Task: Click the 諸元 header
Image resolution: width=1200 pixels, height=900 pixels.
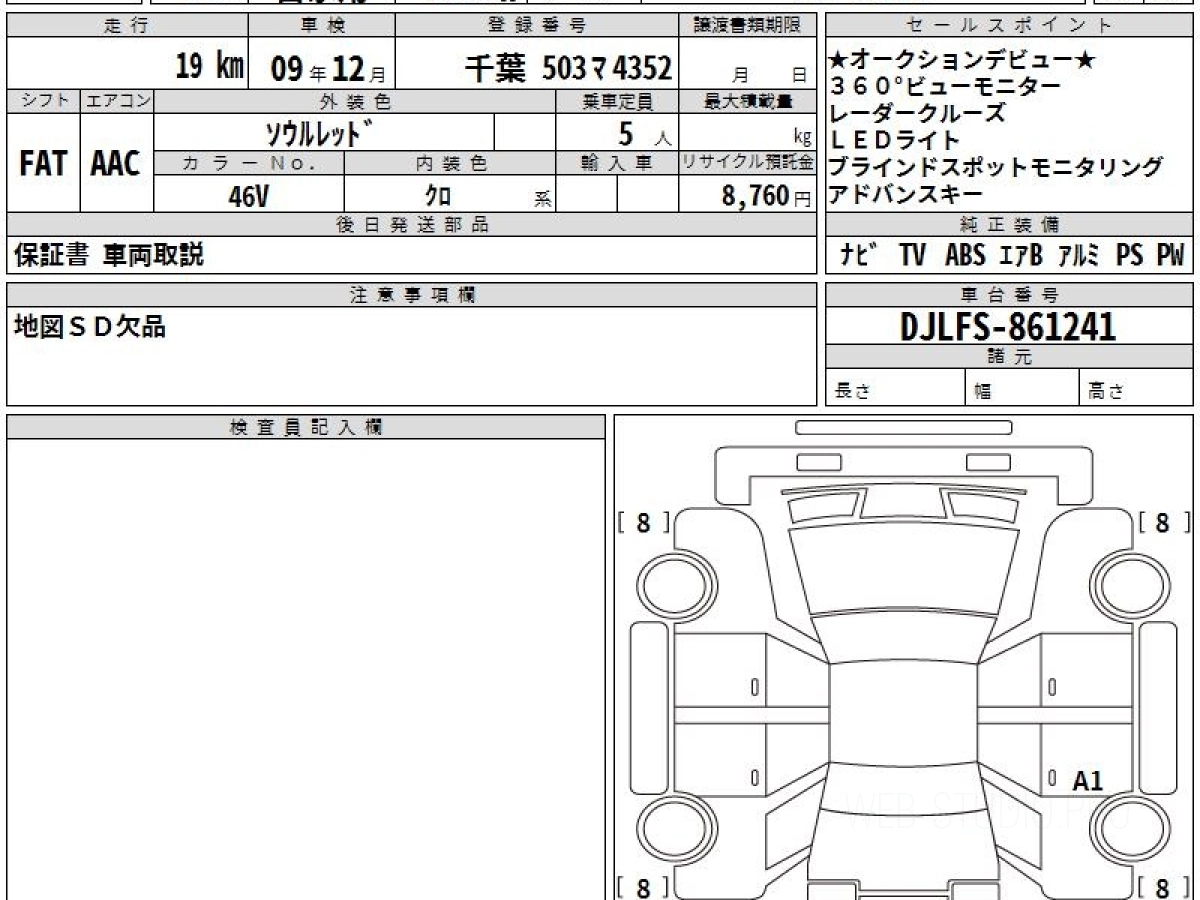Action: tap(1010, 358)
